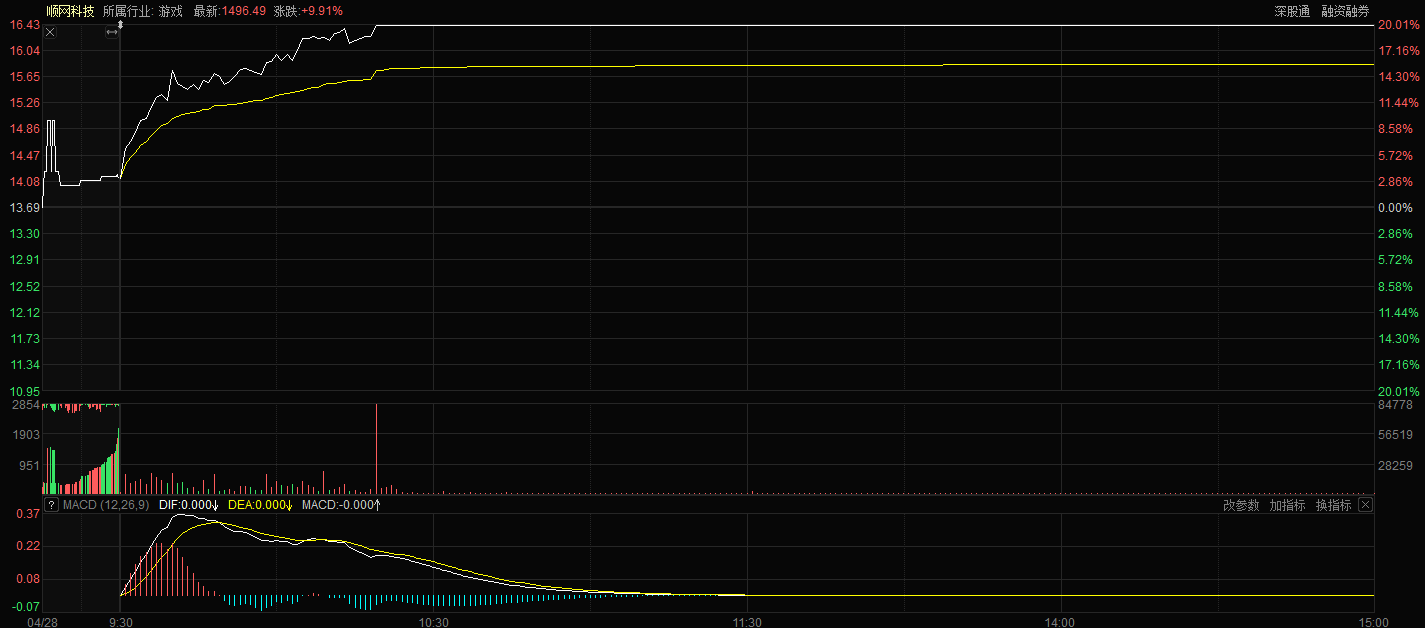Close the MACD indicator panel
Image resolution: width=1425 pixels, height=628 pixels.
(1365, 505)
